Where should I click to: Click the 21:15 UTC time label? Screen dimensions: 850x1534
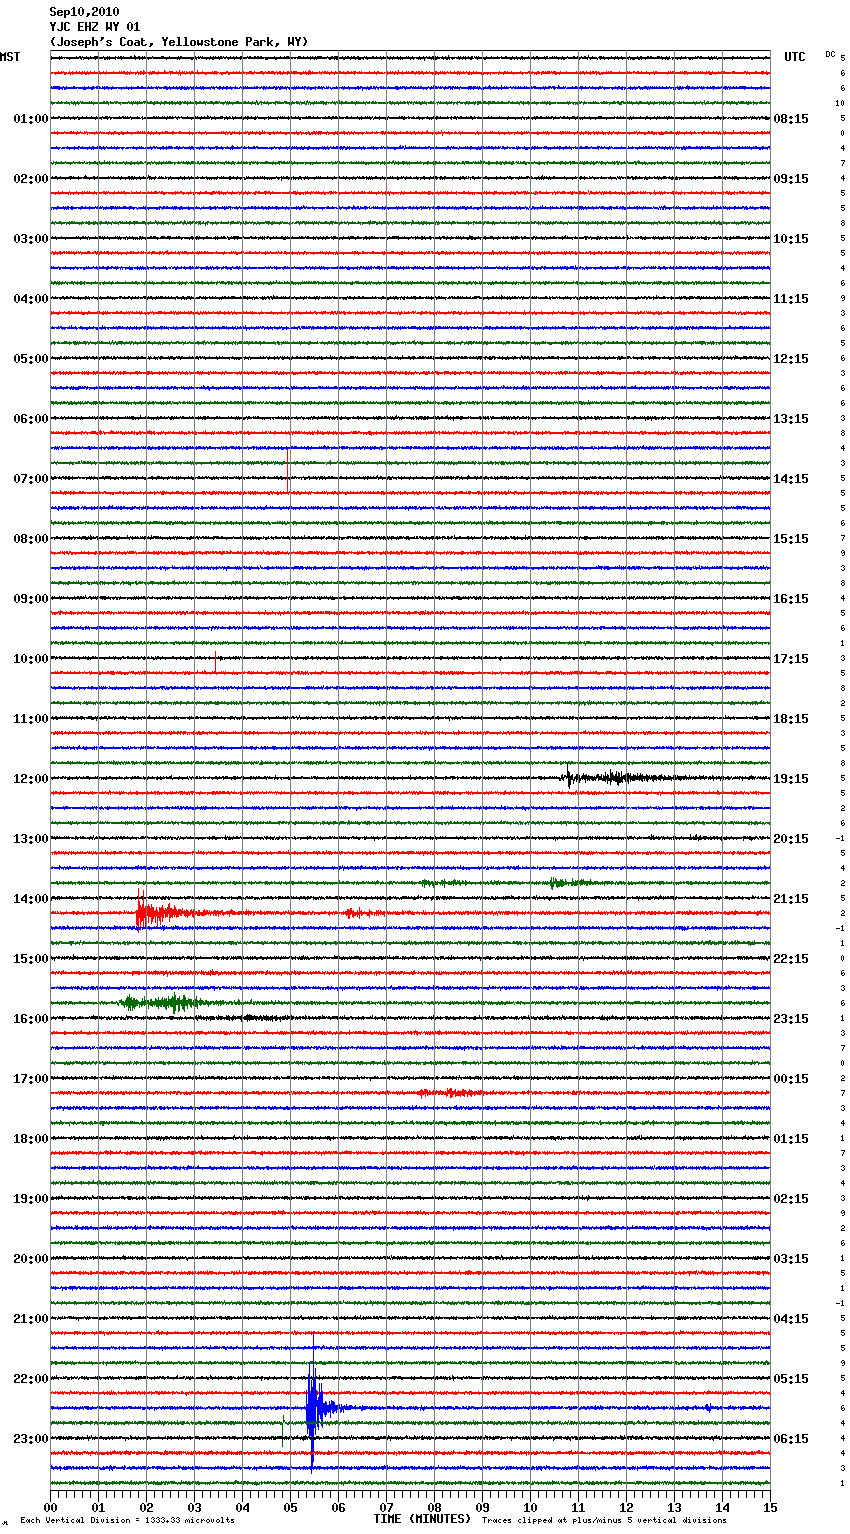pyautogui.click(x=791, y=899)
